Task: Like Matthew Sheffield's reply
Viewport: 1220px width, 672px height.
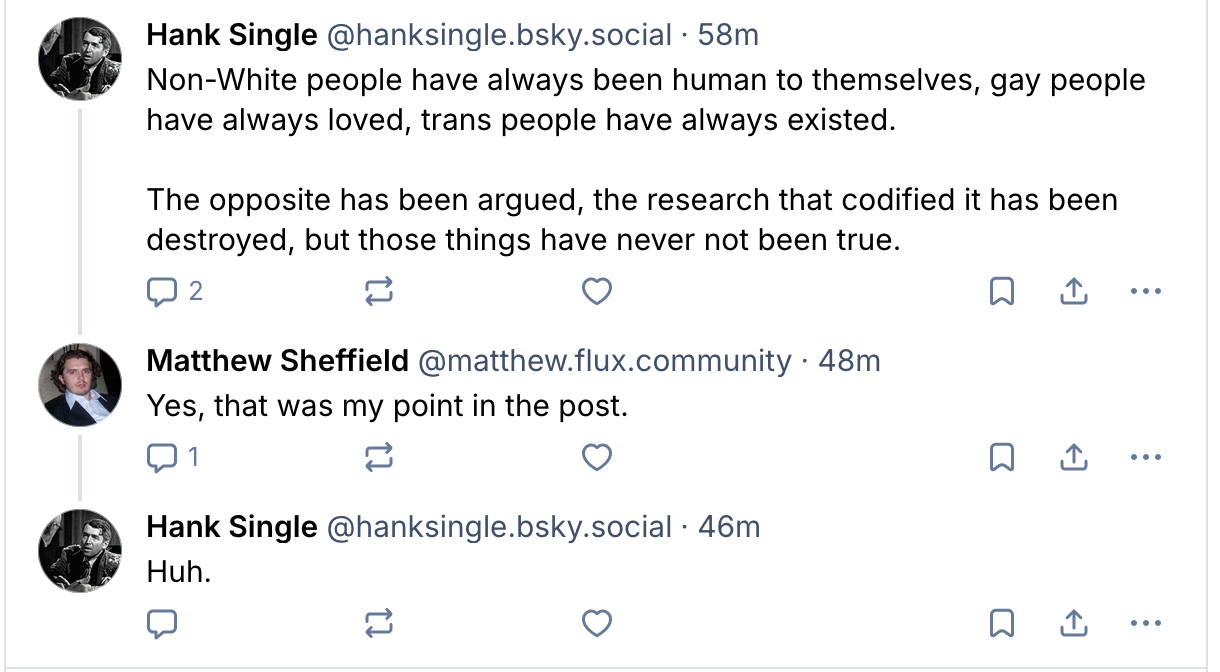Action: pyautogui.click(x=597, y=457)
